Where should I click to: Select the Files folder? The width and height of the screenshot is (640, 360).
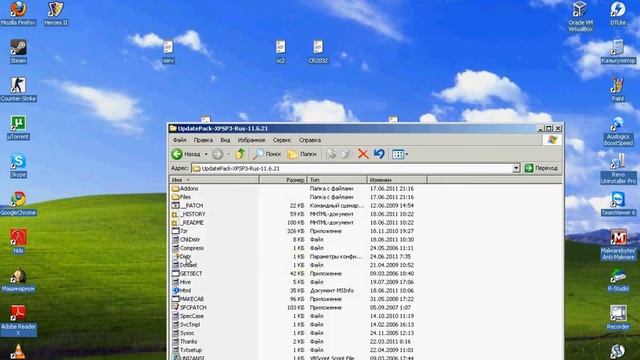point(181,197)
